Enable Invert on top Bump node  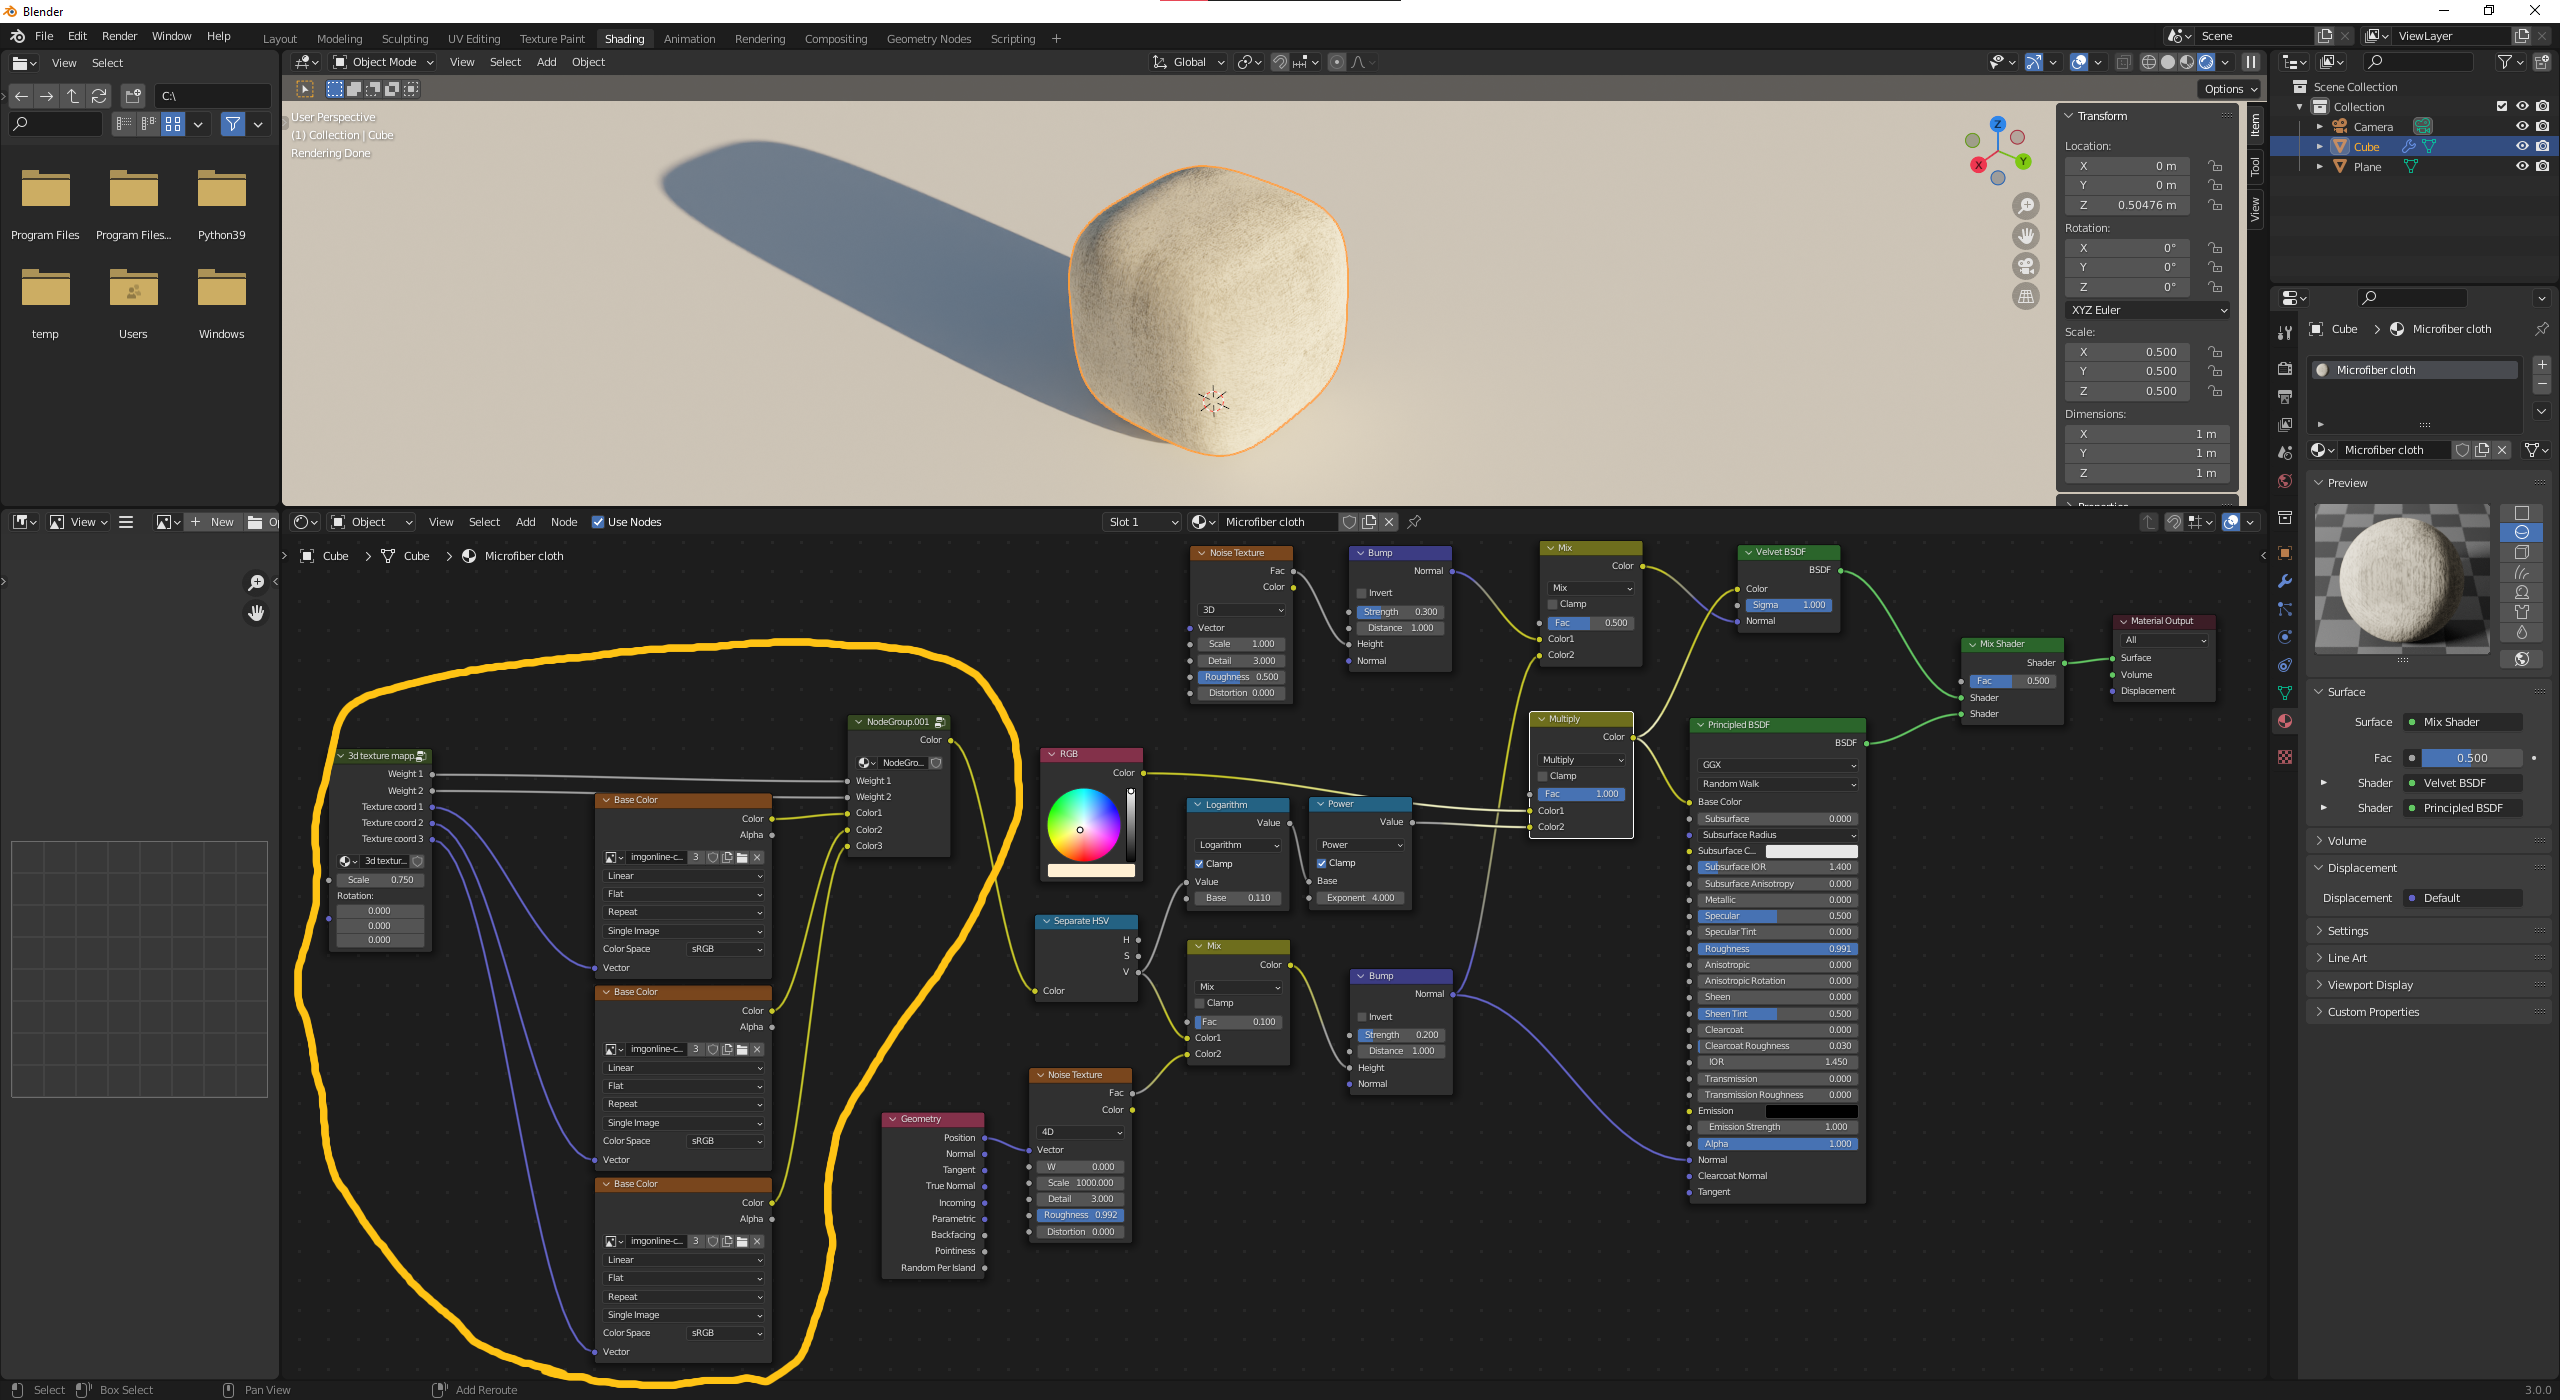1361,593
